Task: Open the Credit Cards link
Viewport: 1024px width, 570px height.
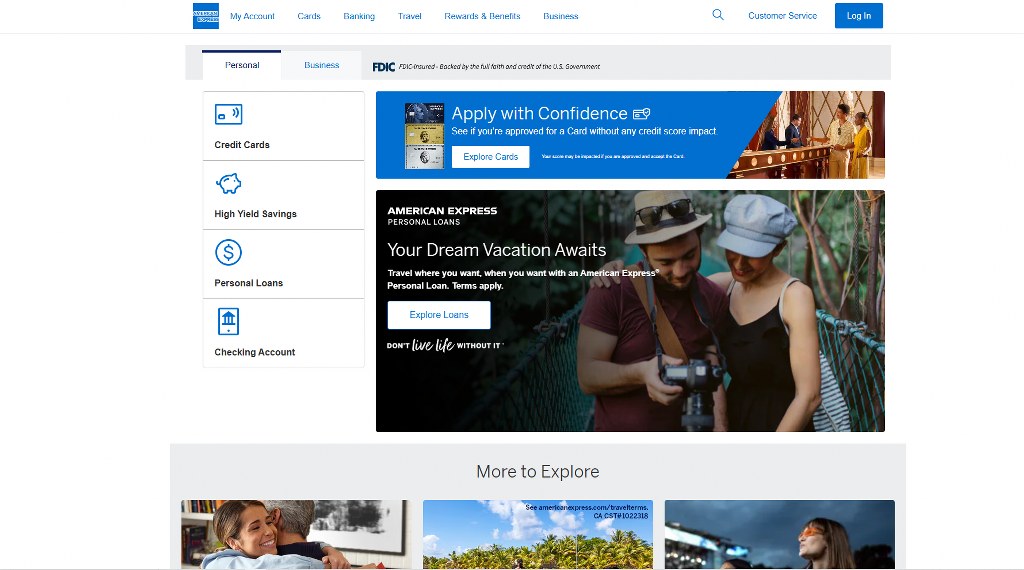Action: click(x=283, y=126)
